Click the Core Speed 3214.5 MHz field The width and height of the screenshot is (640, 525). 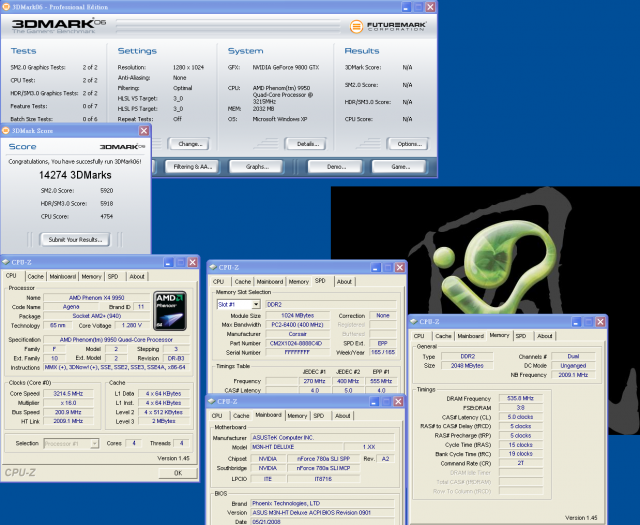point(68,394)
